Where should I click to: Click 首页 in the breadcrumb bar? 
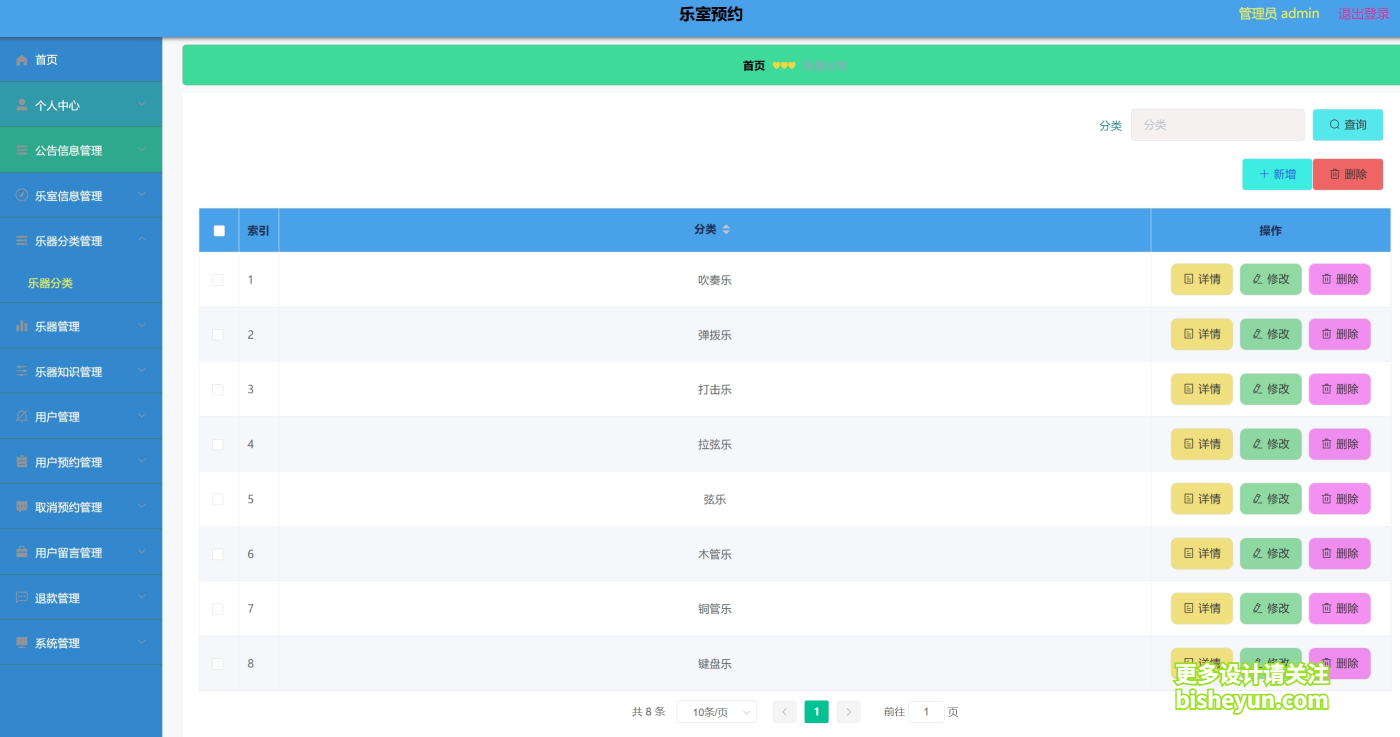click(x=754, y=66)
